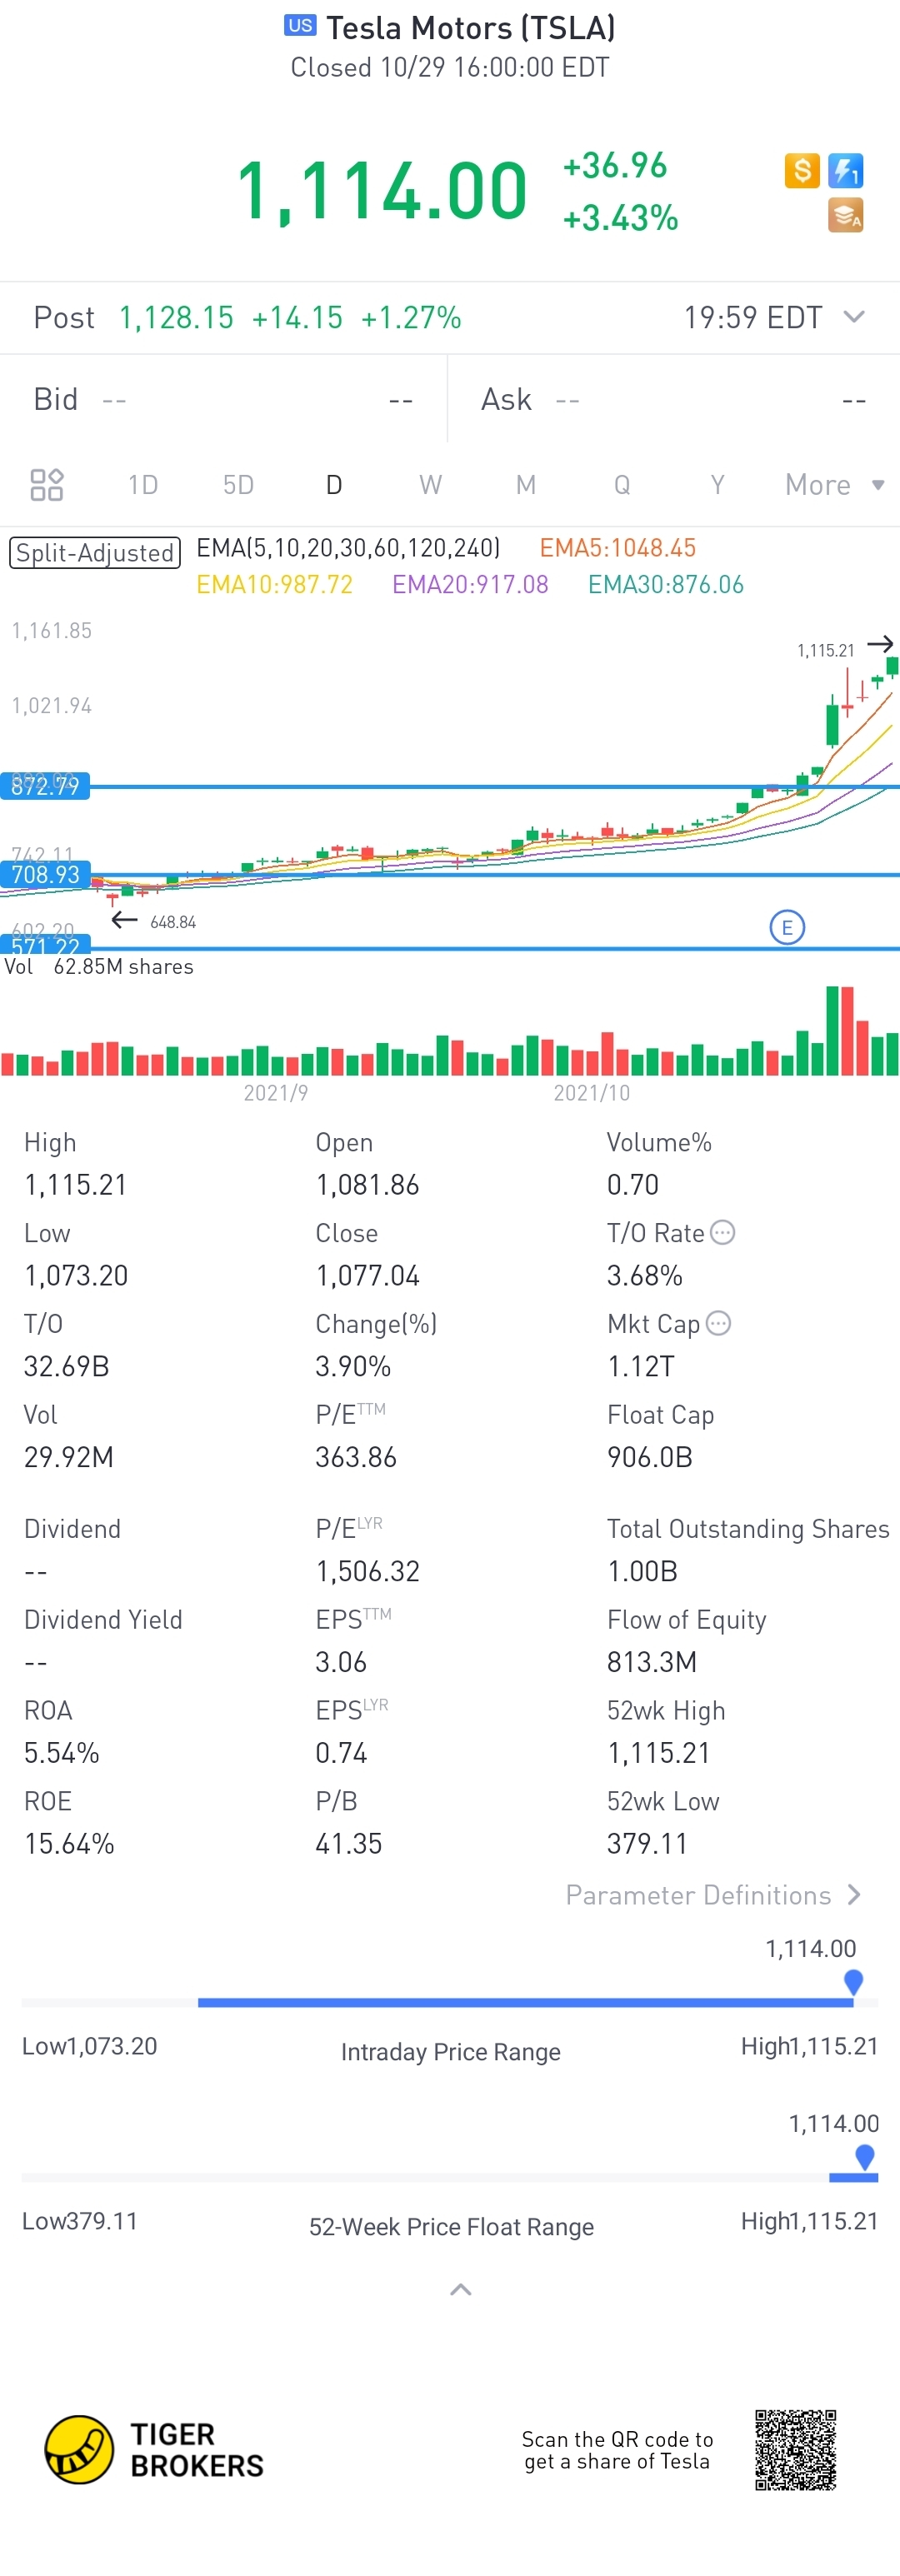
Task: Tap the P/E LYR value 1,506.32
Action: click(367, 1571)
